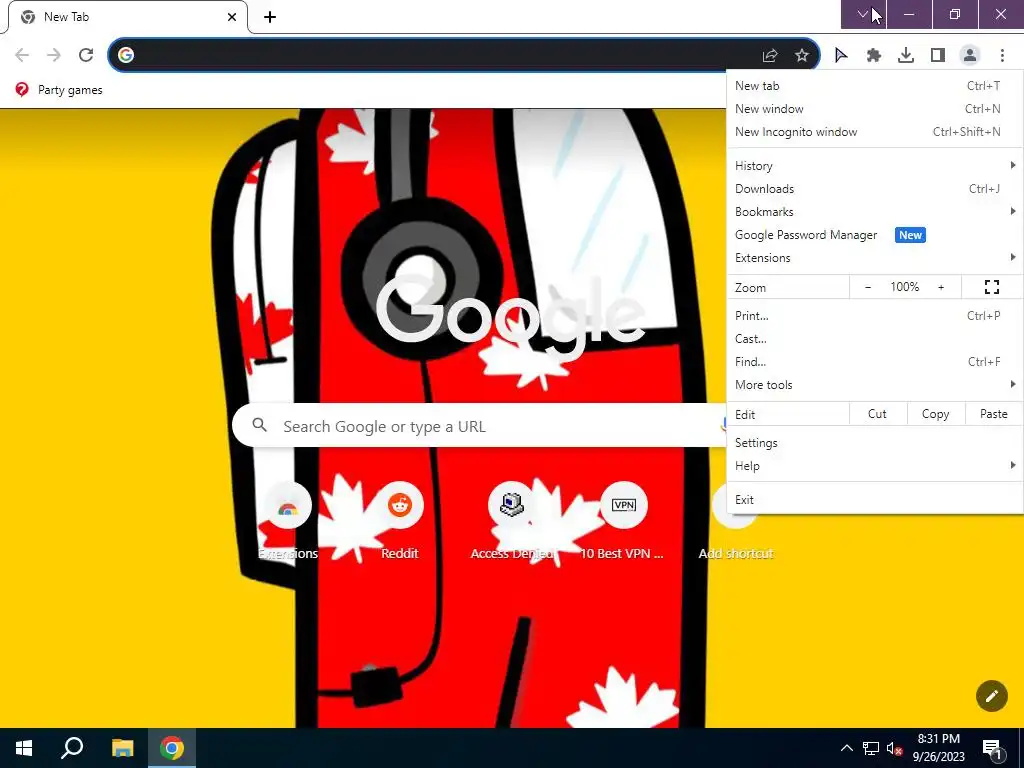Click the taskbar clock showing 8:31 PM

tap(938, 748)
